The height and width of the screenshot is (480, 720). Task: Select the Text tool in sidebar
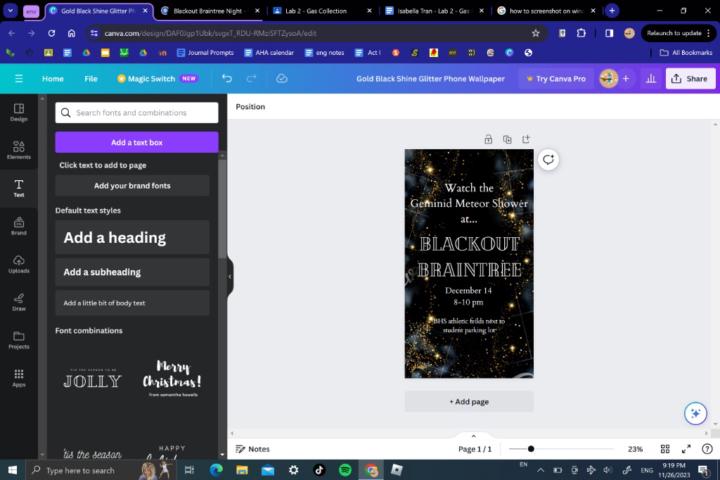19,188
